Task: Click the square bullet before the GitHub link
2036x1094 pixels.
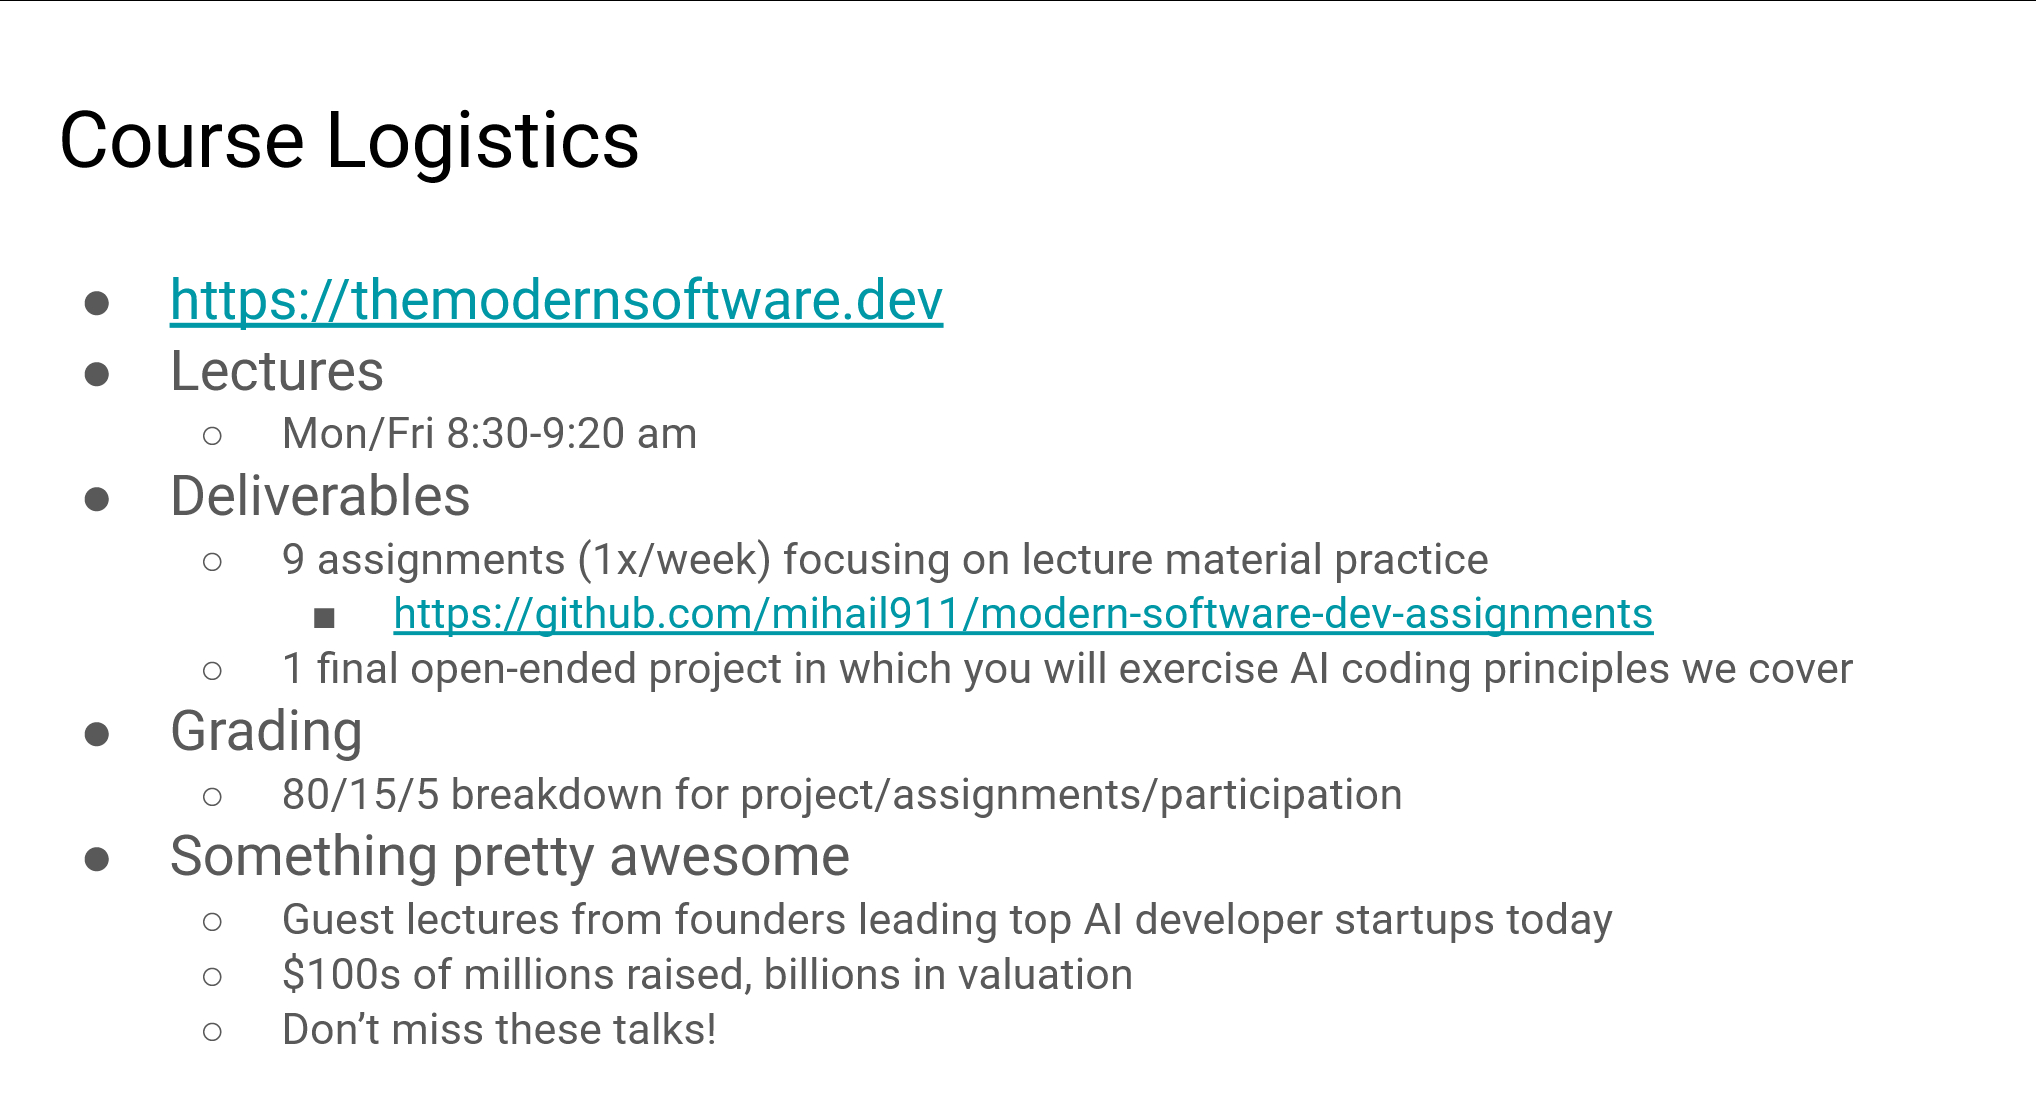Action: (x=324, y=618)
